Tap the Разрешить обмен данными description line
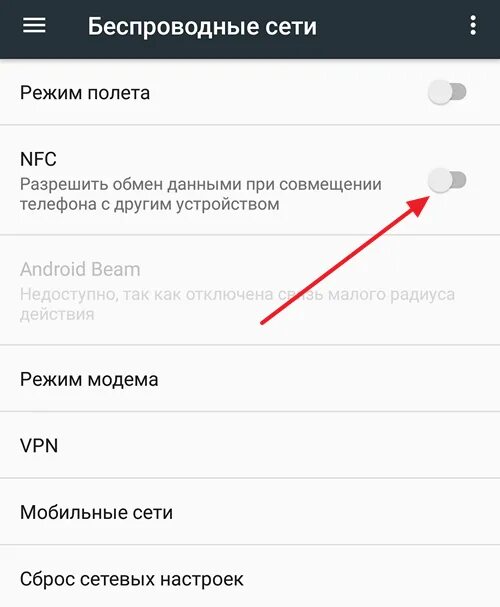Image resolution: width=500 pixels, height=607 pixels. pos(201,184)
